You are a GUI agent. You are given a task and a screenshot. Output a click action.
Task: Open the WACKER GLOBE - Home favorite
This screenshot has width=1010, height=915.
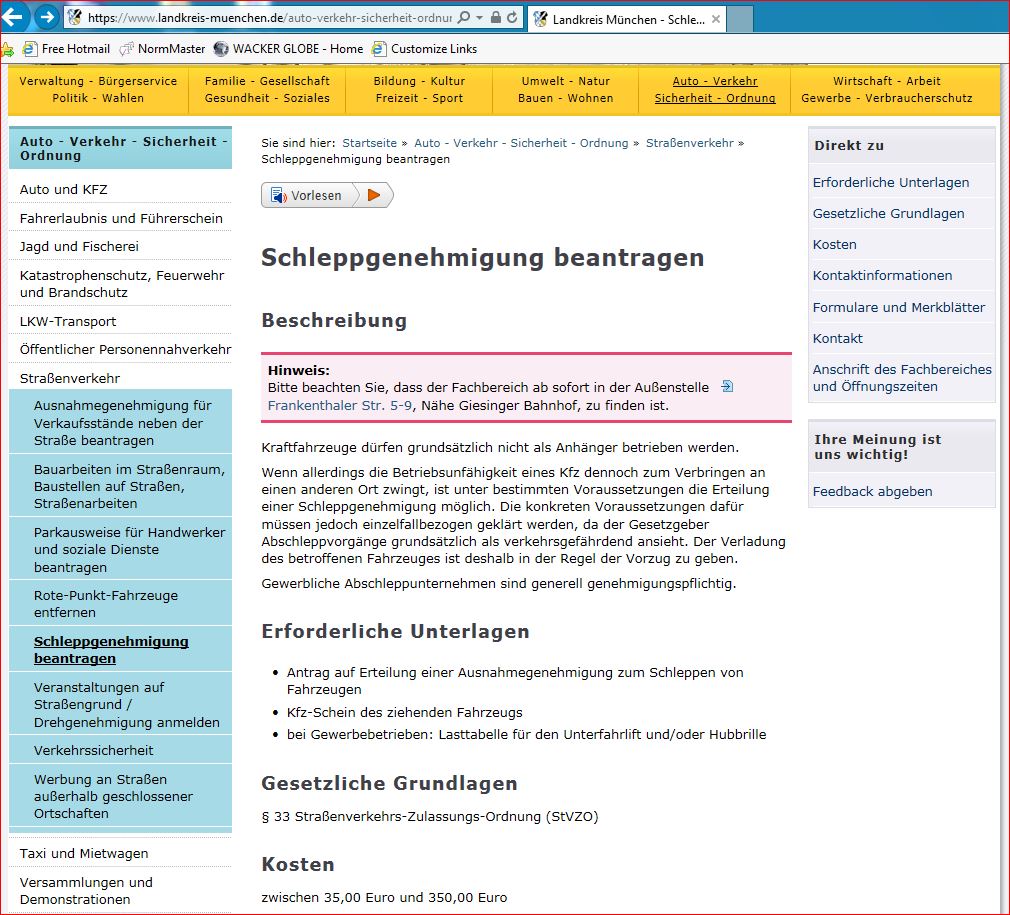(x=289, y=49)
